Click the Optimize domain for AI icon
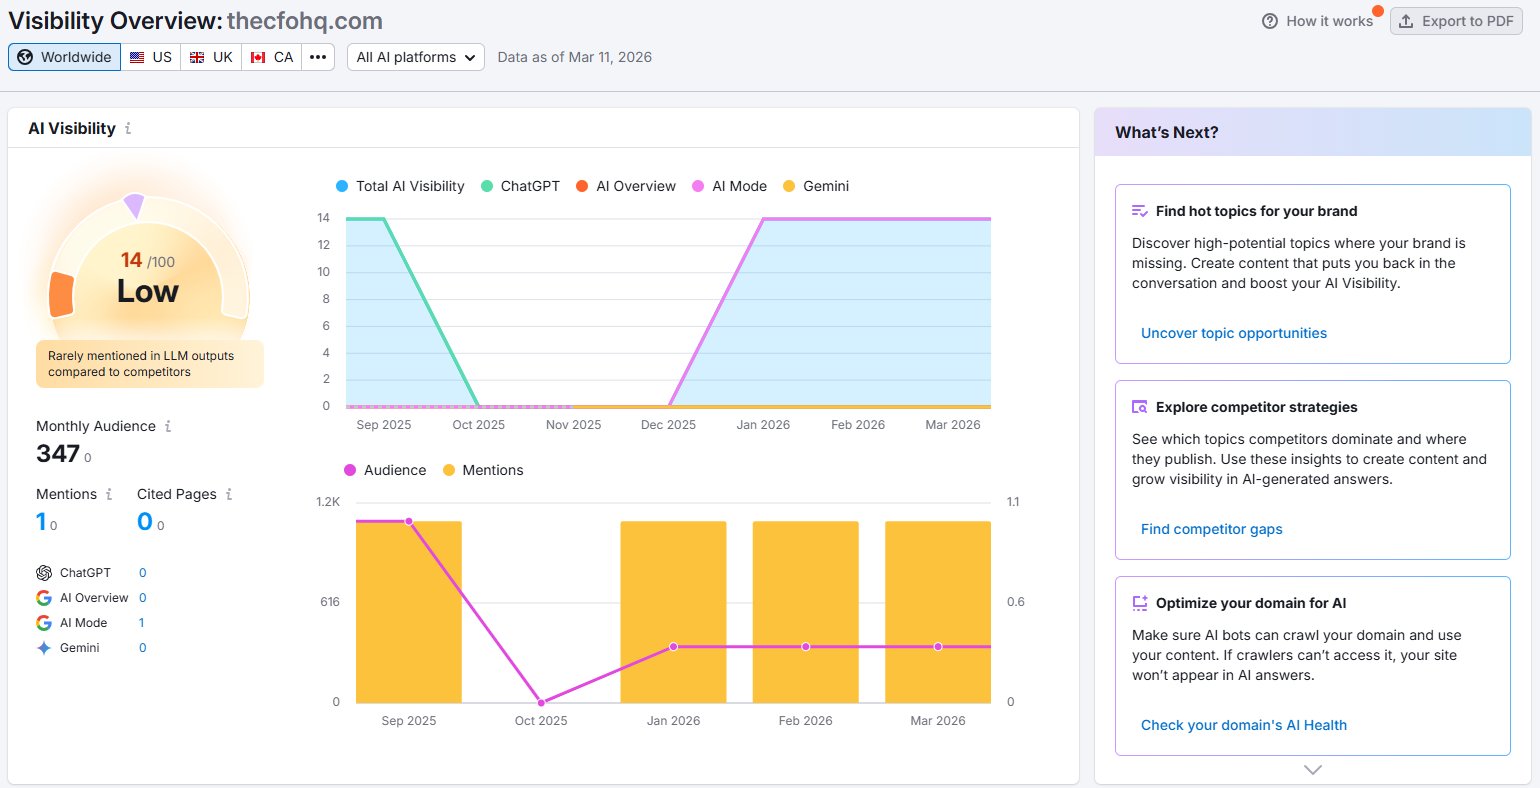1540x788 pixels. pos(1139,603)
